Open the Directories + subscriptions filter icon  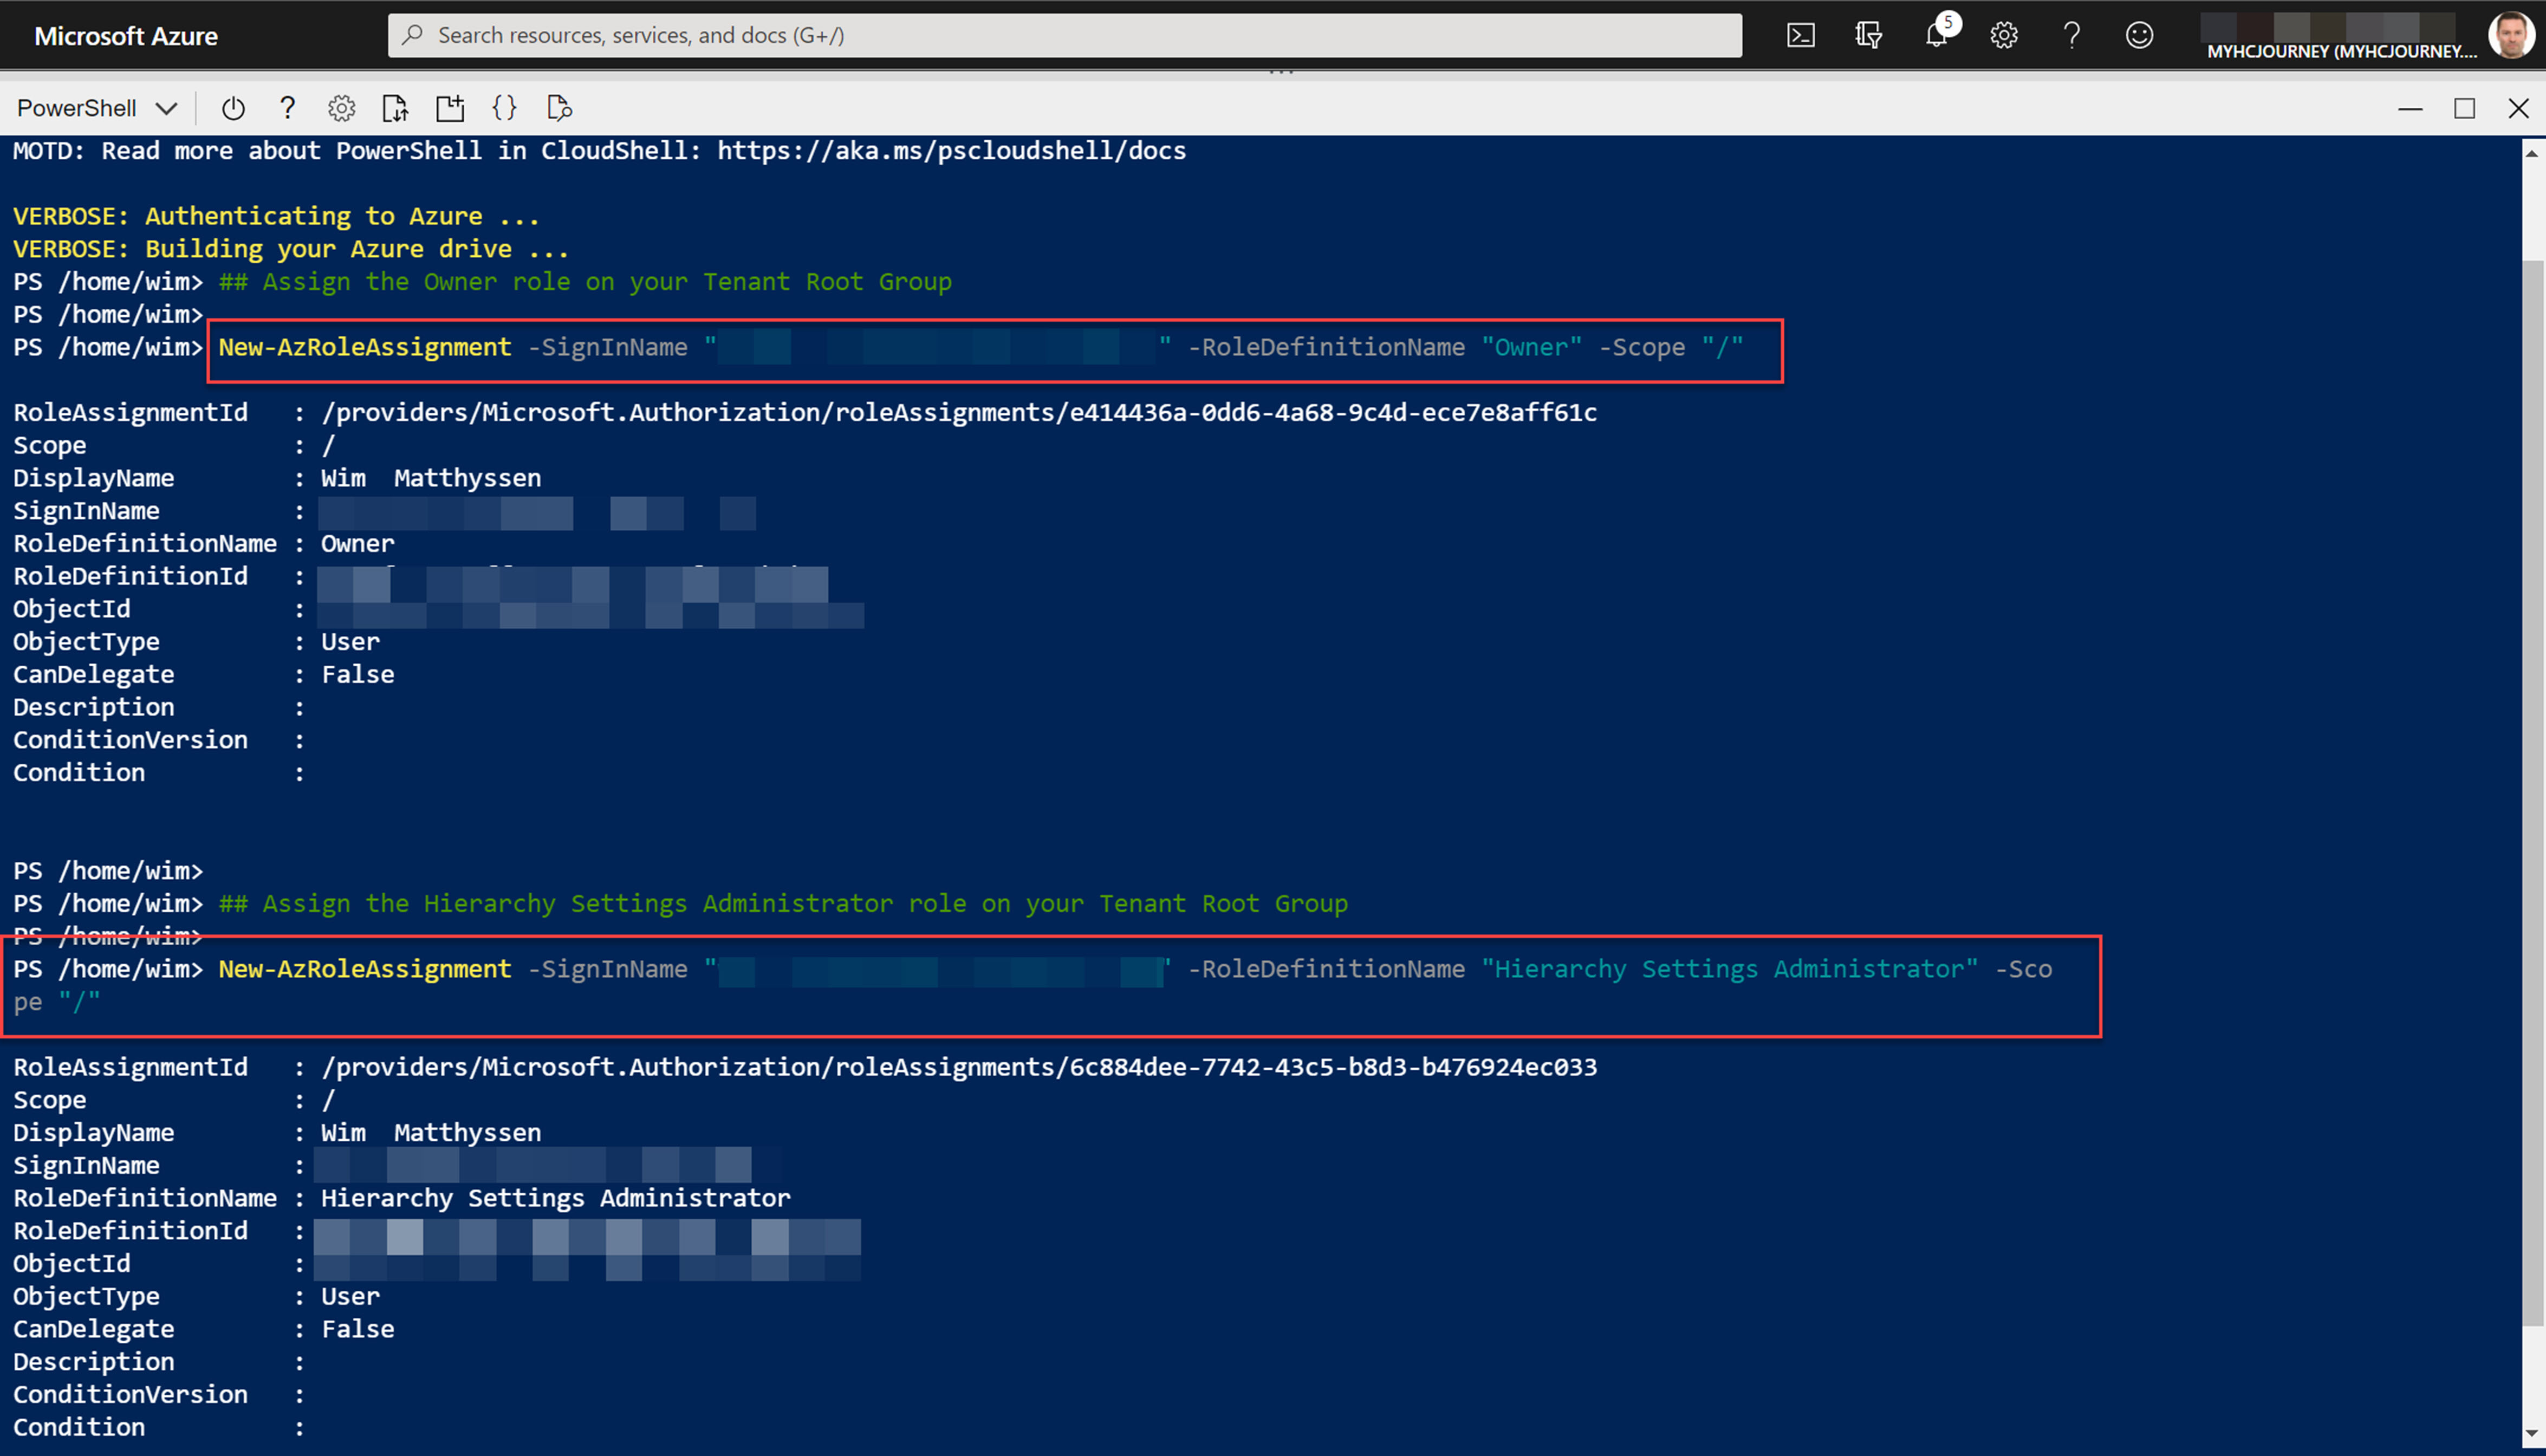click(x=1868, y=36)
